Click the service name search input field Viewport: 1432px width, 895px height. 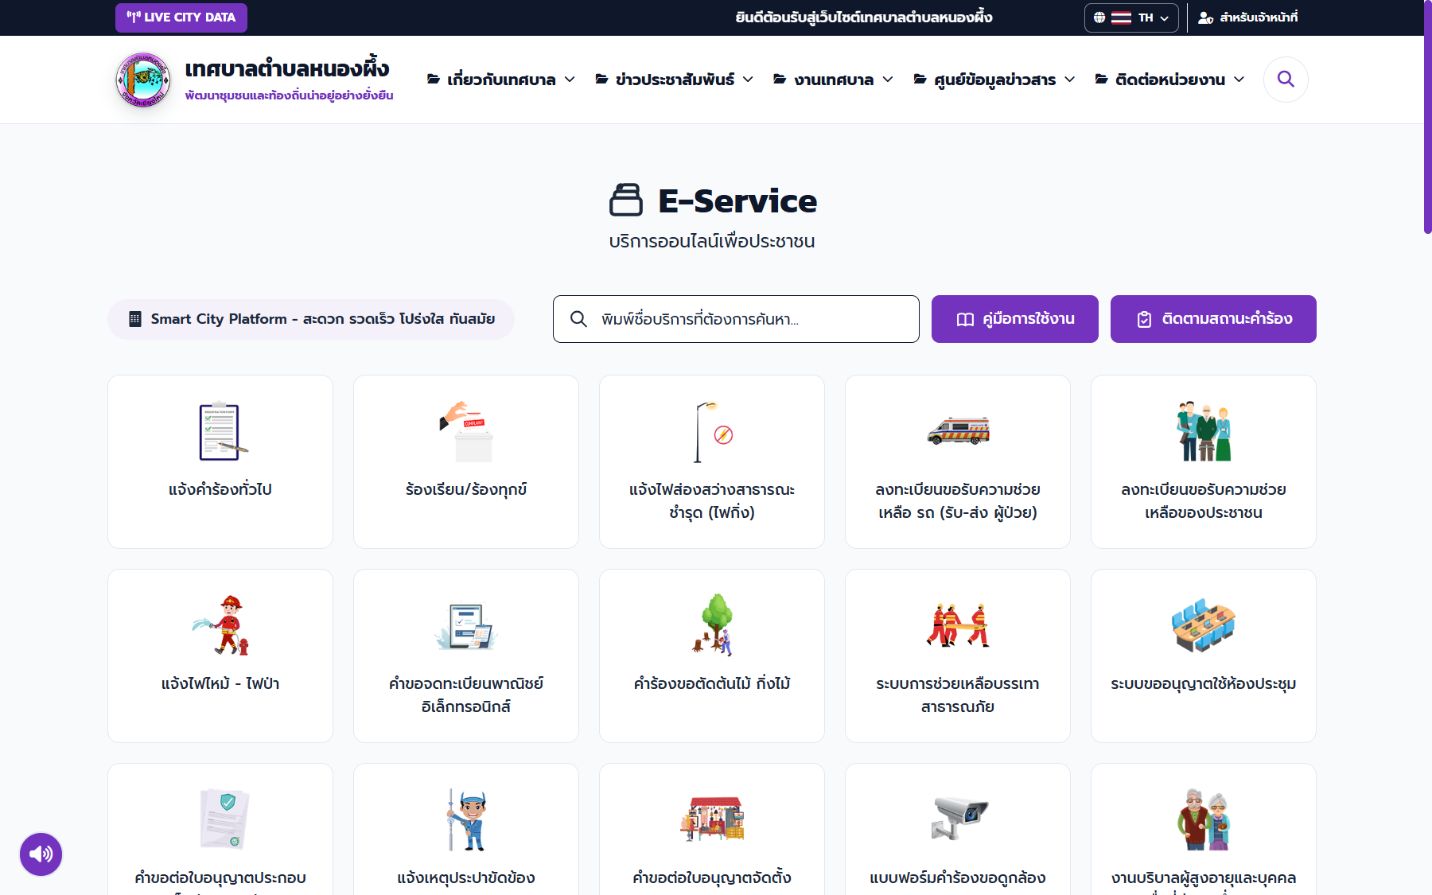click(x=736, y=319)
